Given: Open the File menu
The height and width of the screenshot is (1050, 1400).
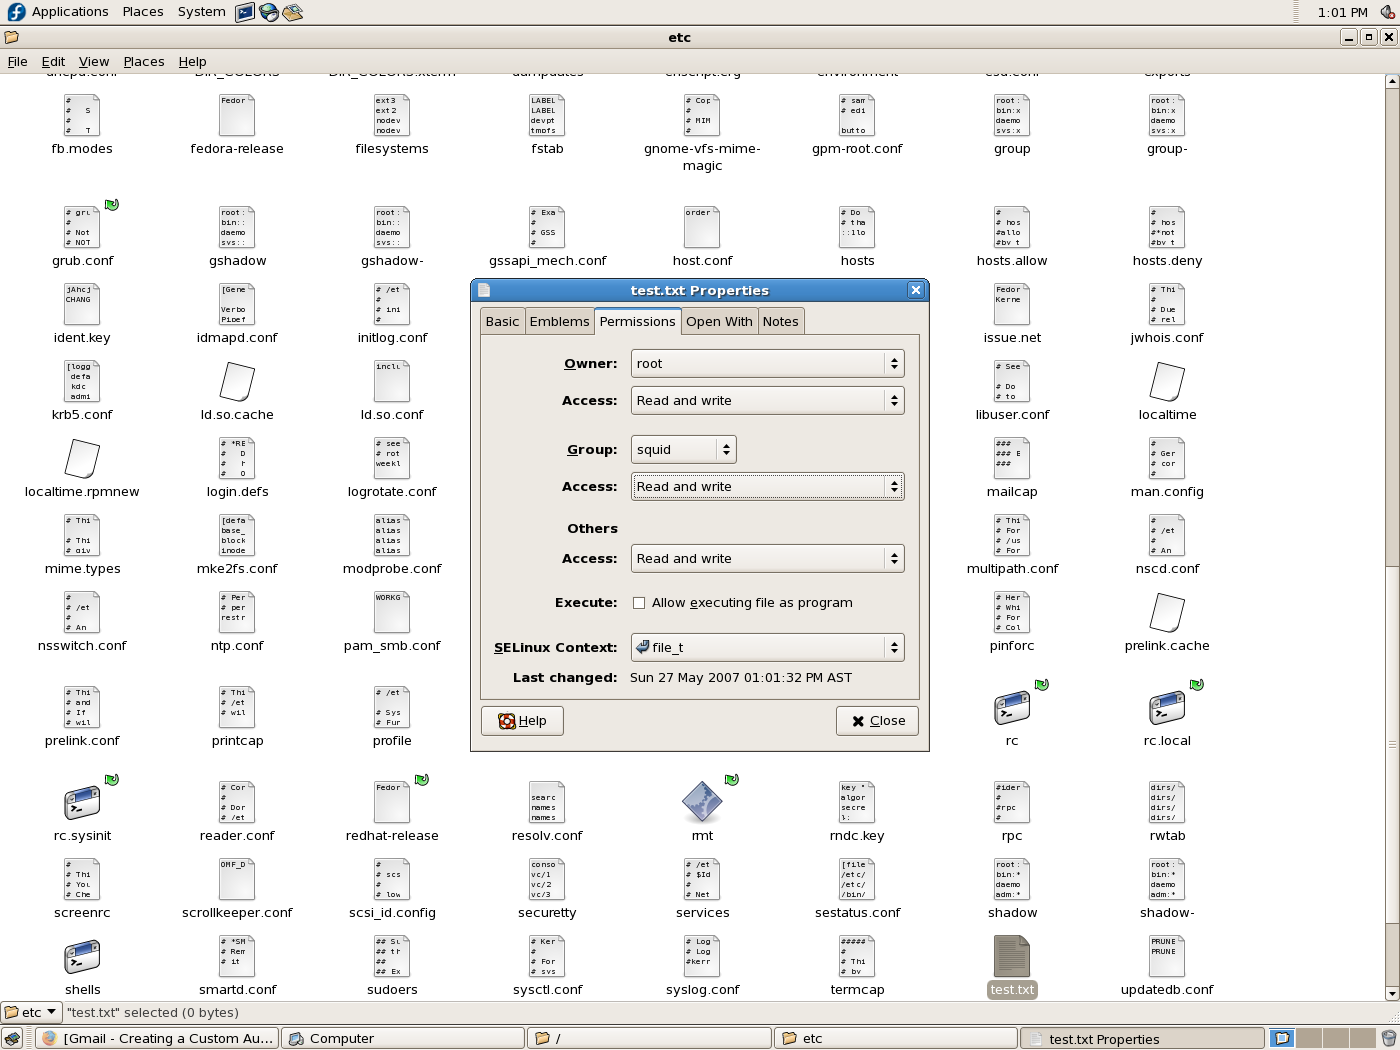Looking at the screenshot, I should [18, 61].
